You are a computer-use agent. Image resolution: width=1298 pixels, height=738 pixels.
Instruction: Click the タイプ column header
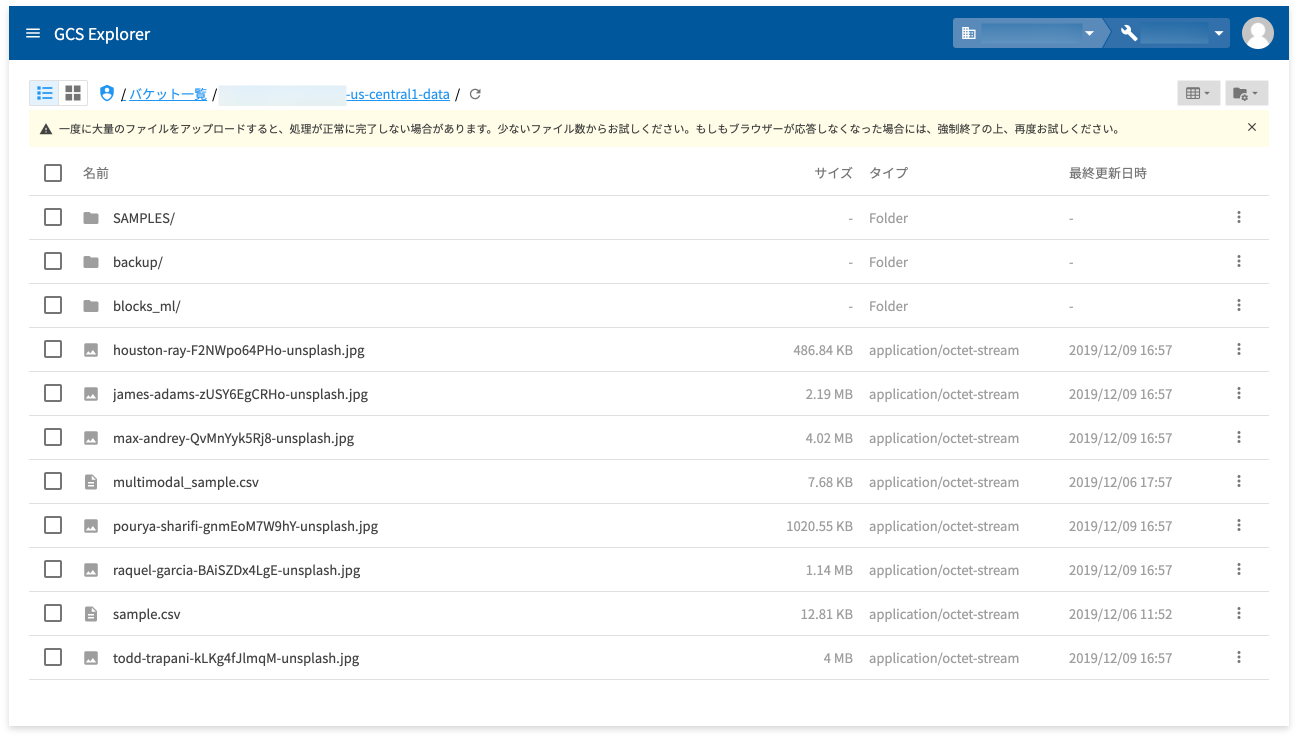[x=888, y=173]
